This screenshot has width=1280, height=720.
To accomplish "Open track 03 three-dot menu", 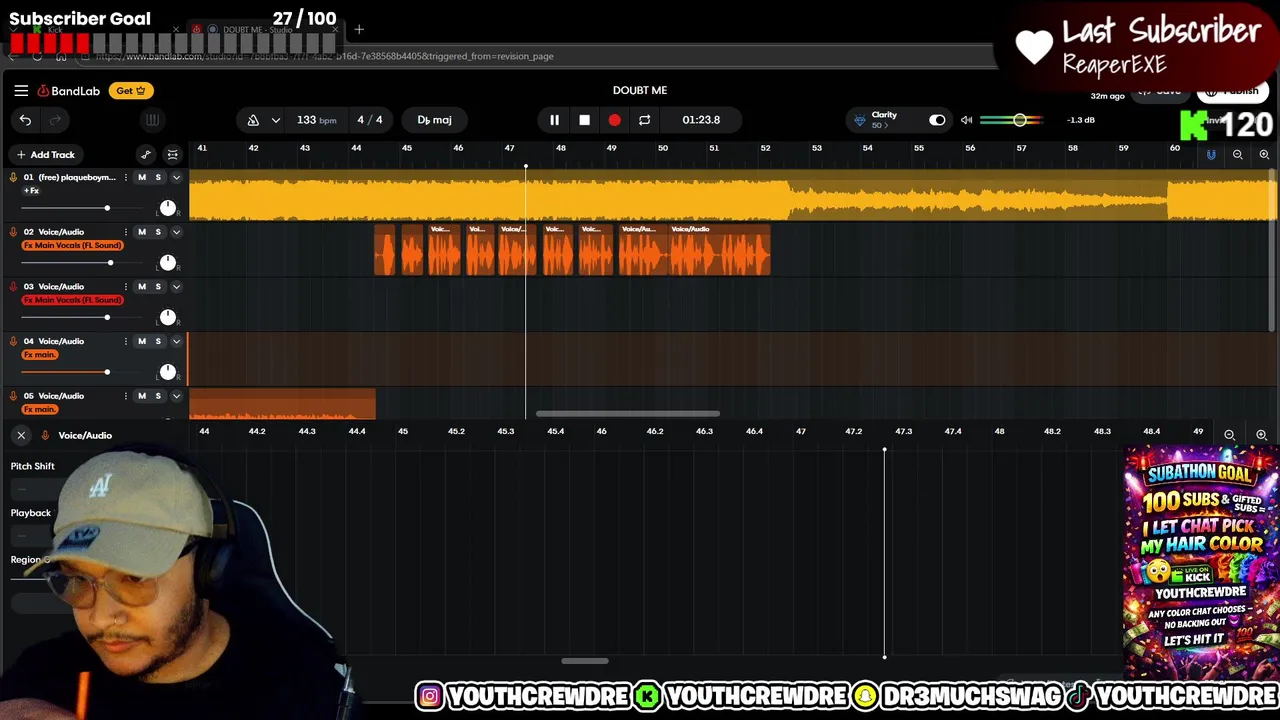I will tap(126, 287).
